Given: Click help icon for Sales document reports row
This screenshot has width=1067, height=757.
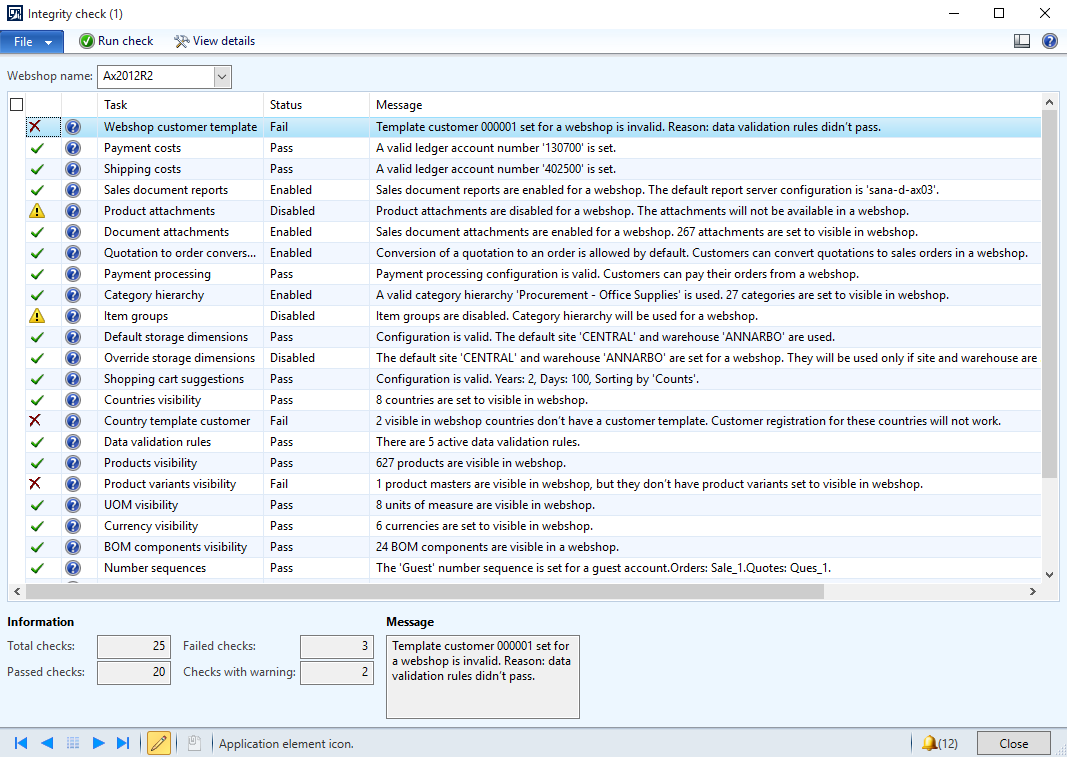Looking at the screenshot, I should [73, 190].
